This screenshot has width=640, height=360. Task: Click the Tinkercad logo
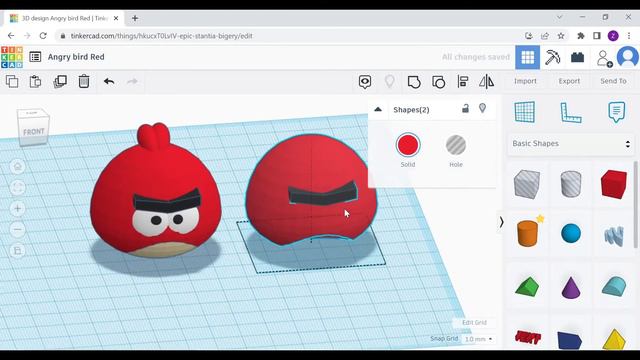pyautogui.click(x=12, y=57)
